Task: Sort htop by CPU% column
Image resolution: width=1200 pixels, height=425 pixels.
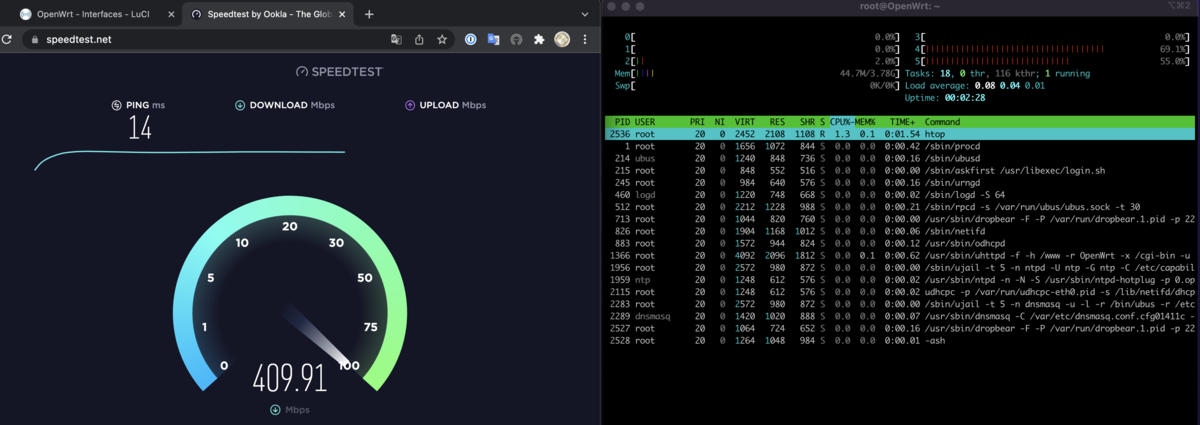Action: click(841, 122)
